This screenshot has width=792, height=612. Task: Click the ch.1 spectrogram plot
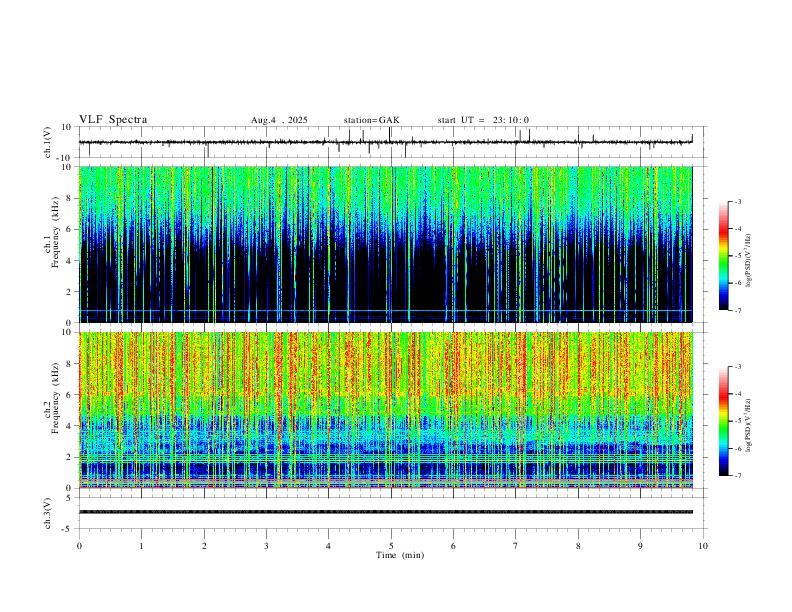click(x=386, y=244)
